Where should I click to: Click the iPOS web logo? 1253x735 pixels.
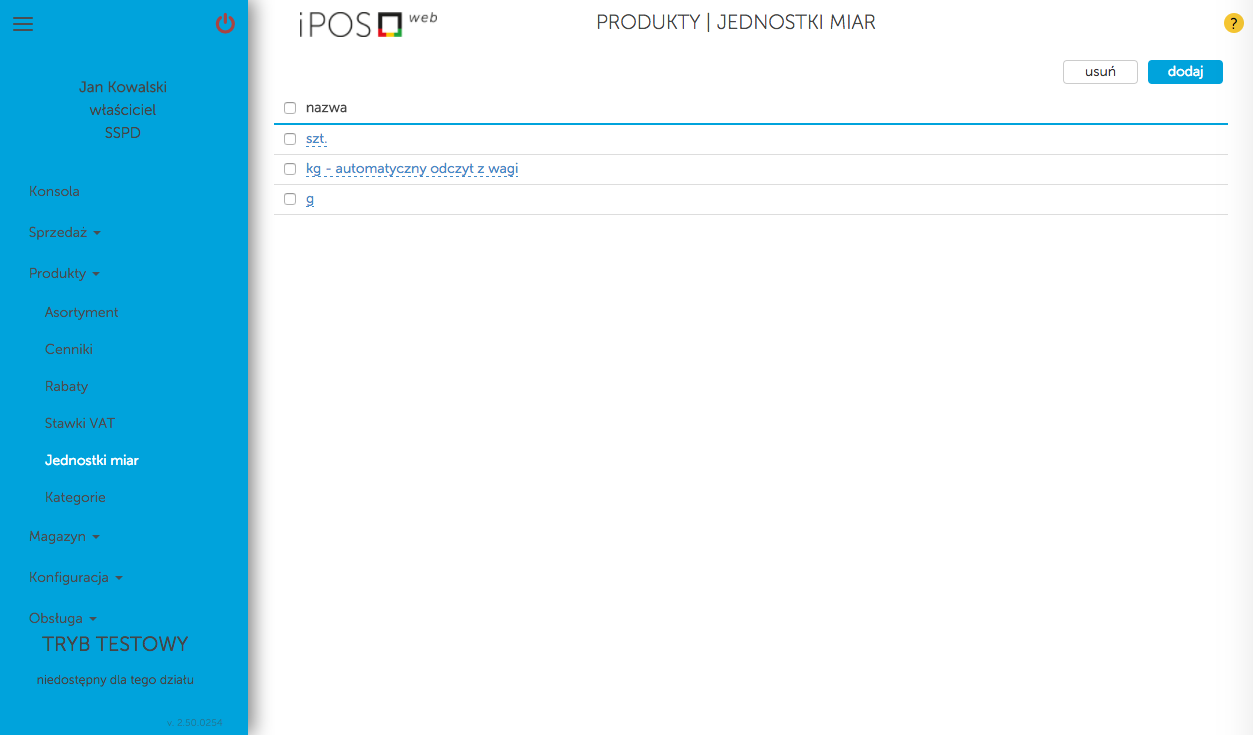pos(366,24)
